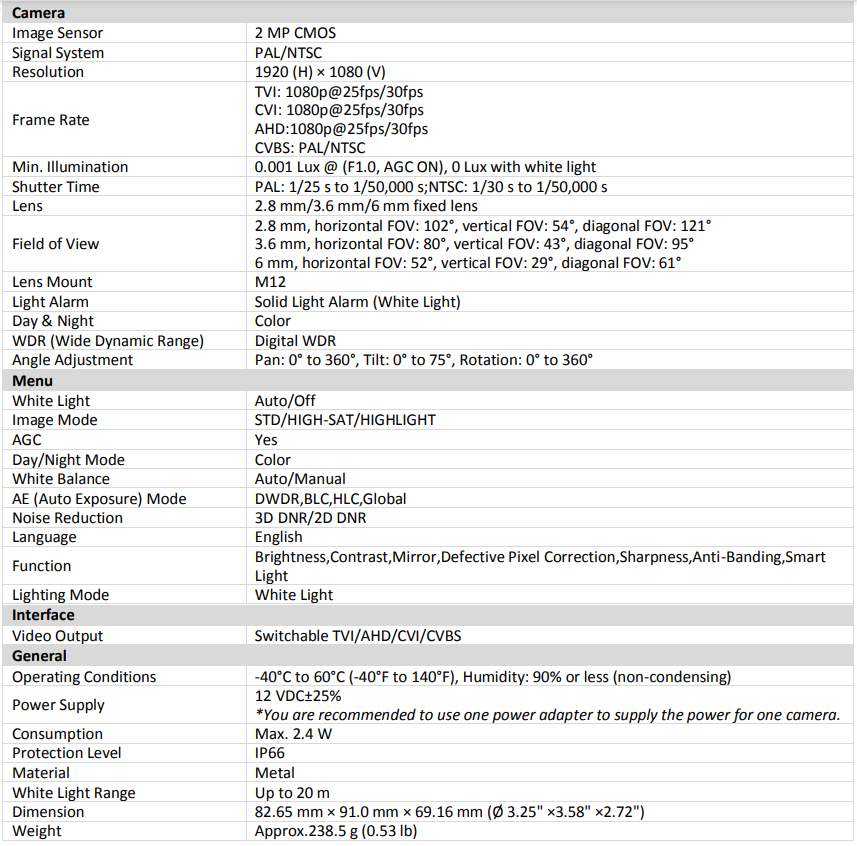
Task: Select the Shutter Time value text
Action: pos(431,187)
